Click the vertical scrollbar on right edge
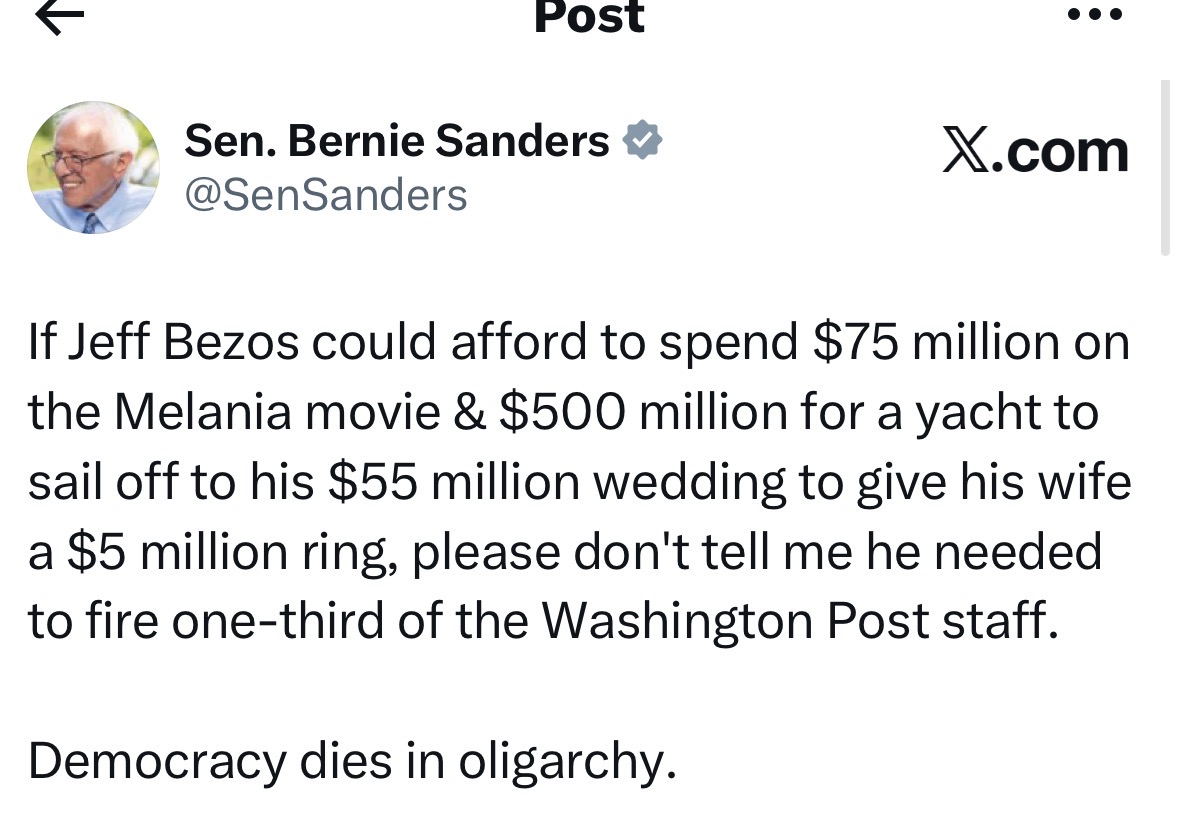This screenshot has width=1179, height=832. [x=1165, y=168]
